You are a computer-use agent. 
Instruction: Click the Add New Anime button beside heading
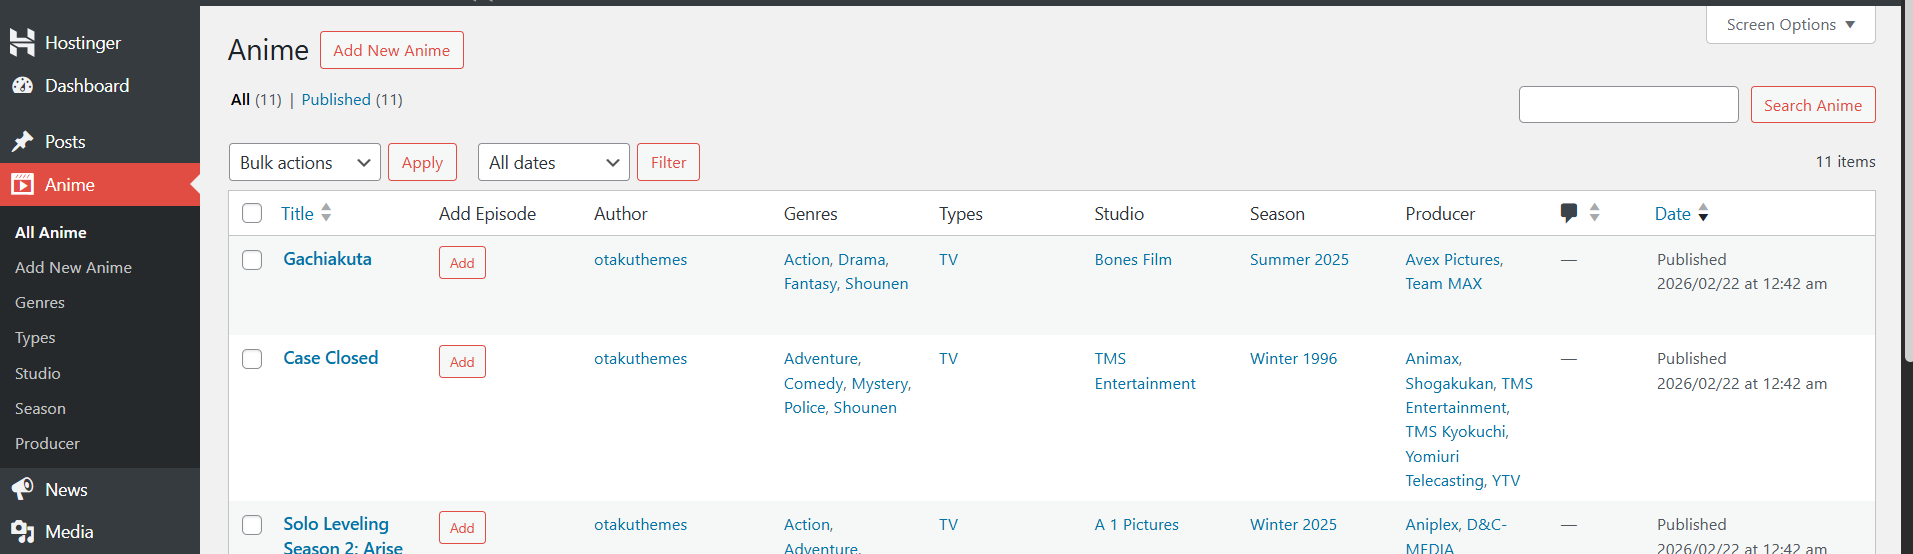(392, 50)
